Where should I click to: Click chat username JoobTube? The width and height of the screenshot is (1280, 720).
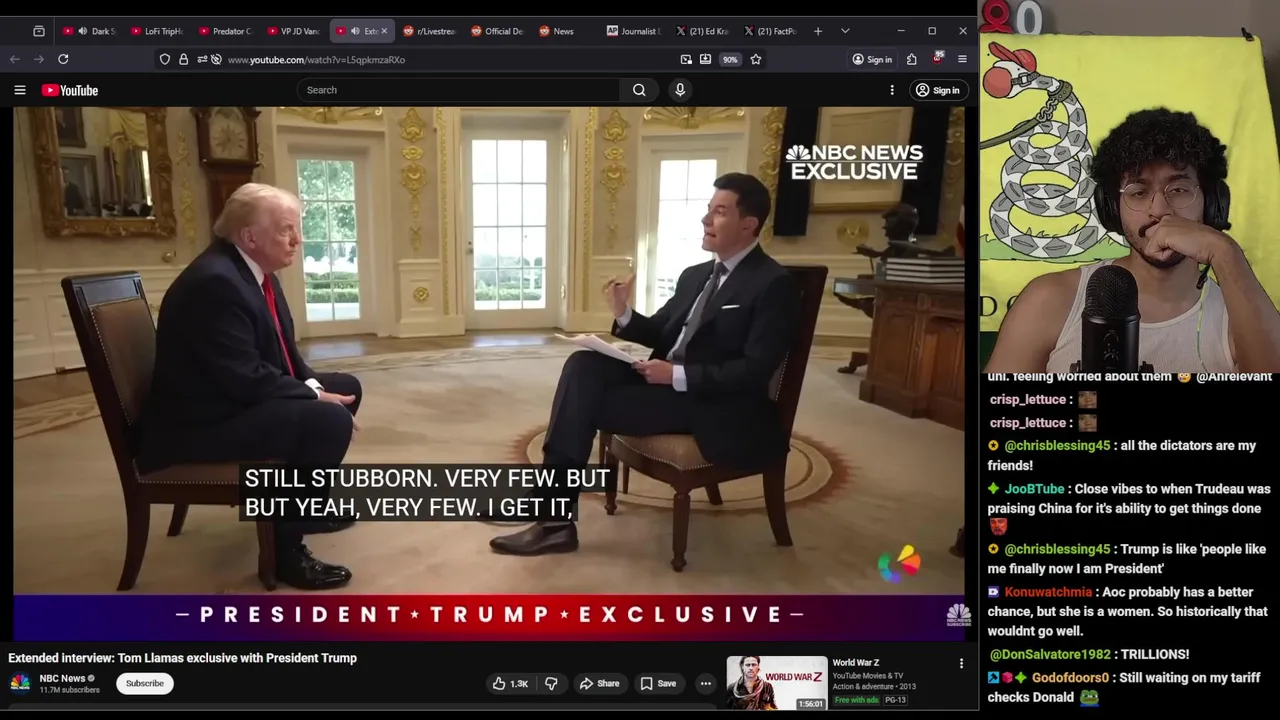click(1034, 489)
